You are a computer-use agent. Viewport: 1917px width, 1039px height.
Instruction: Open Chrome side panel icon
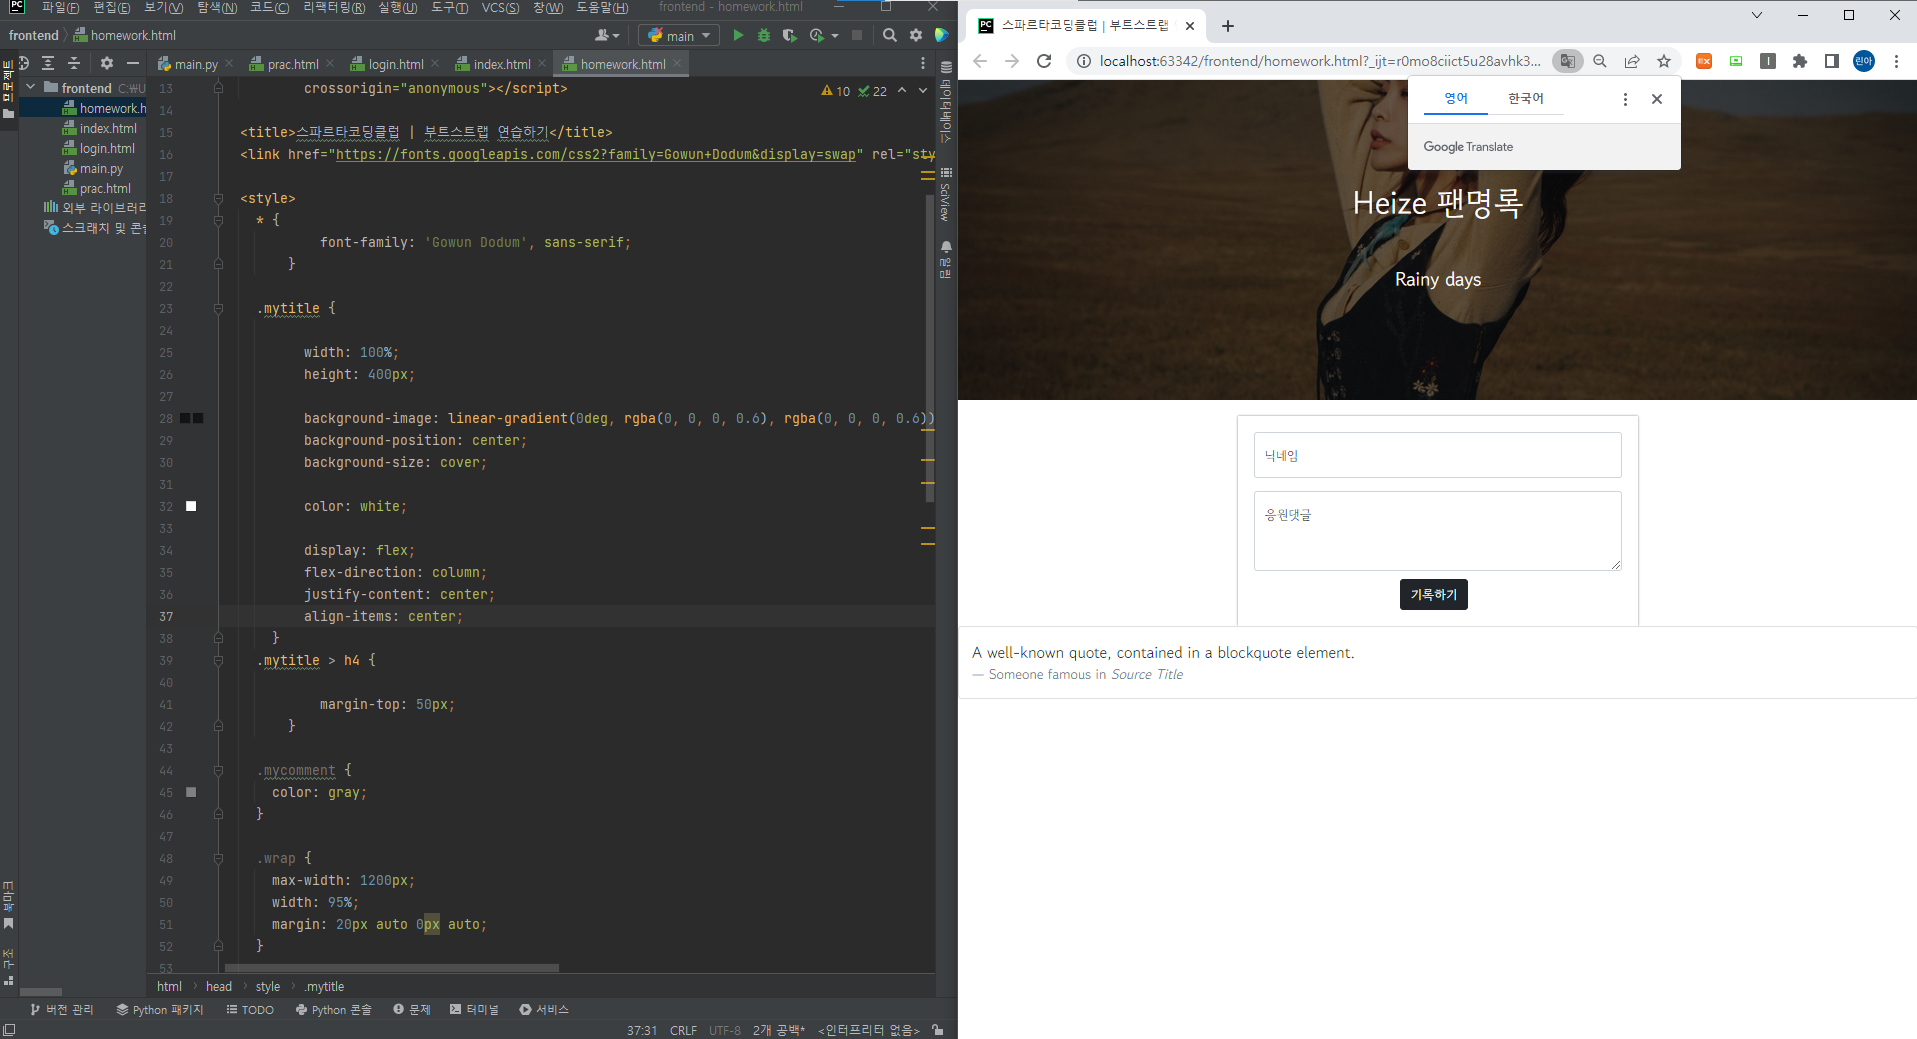click(x=1832, y=61)
